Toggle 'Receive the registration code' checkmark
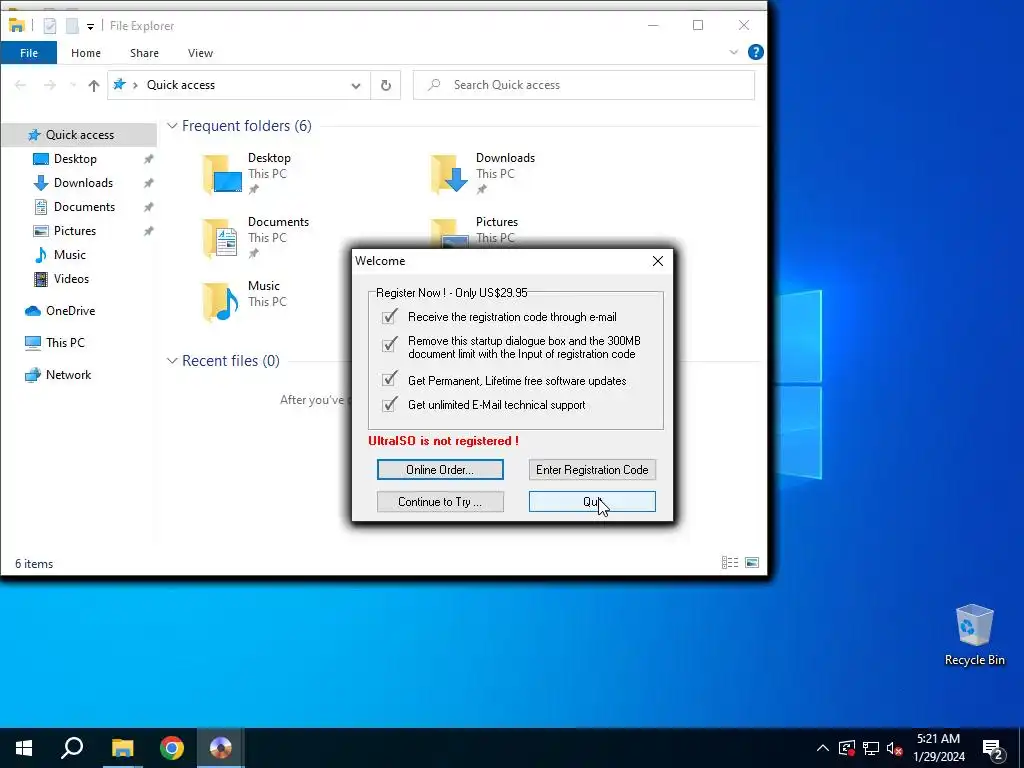Screen dimensions: 1024x768 click(x=390, y=317)
